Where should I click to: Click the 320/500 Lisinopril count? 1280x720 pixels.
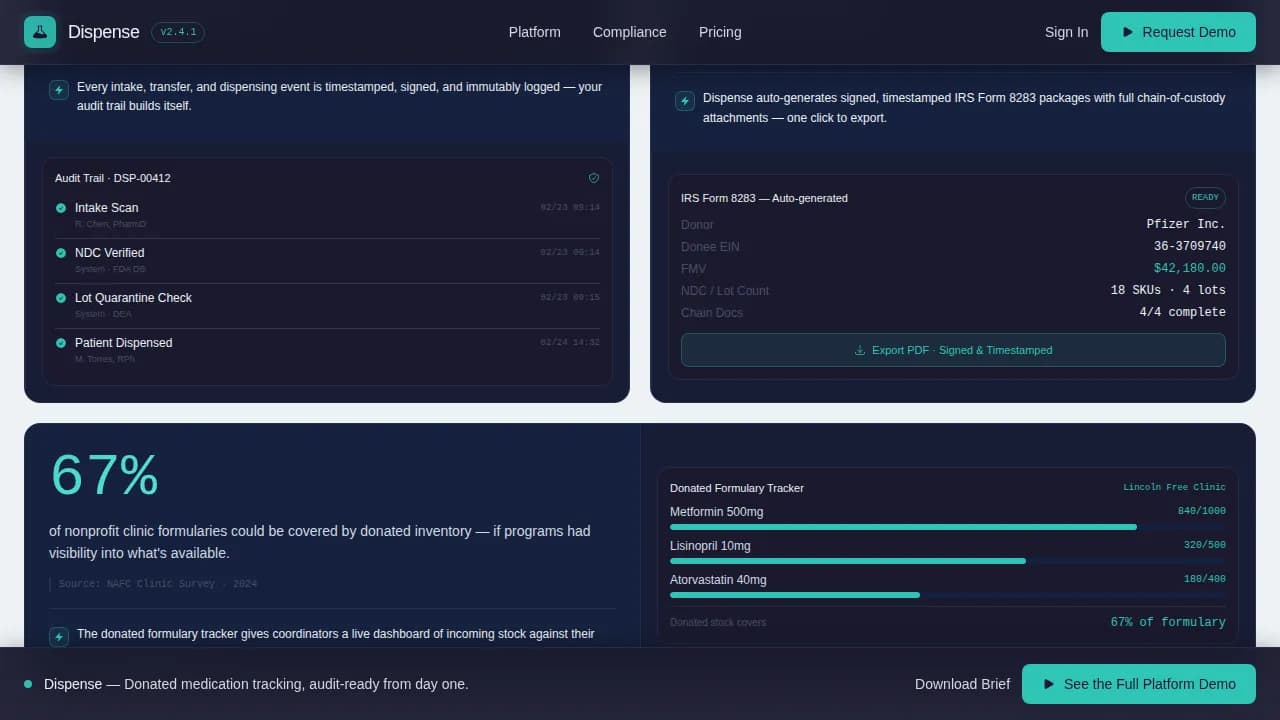(x=1205, y=545)
